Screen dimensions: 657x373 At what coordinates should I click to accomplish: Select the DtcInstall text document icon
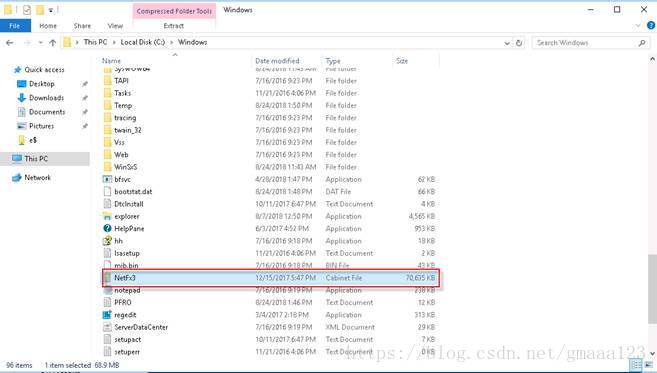point(108,204)
